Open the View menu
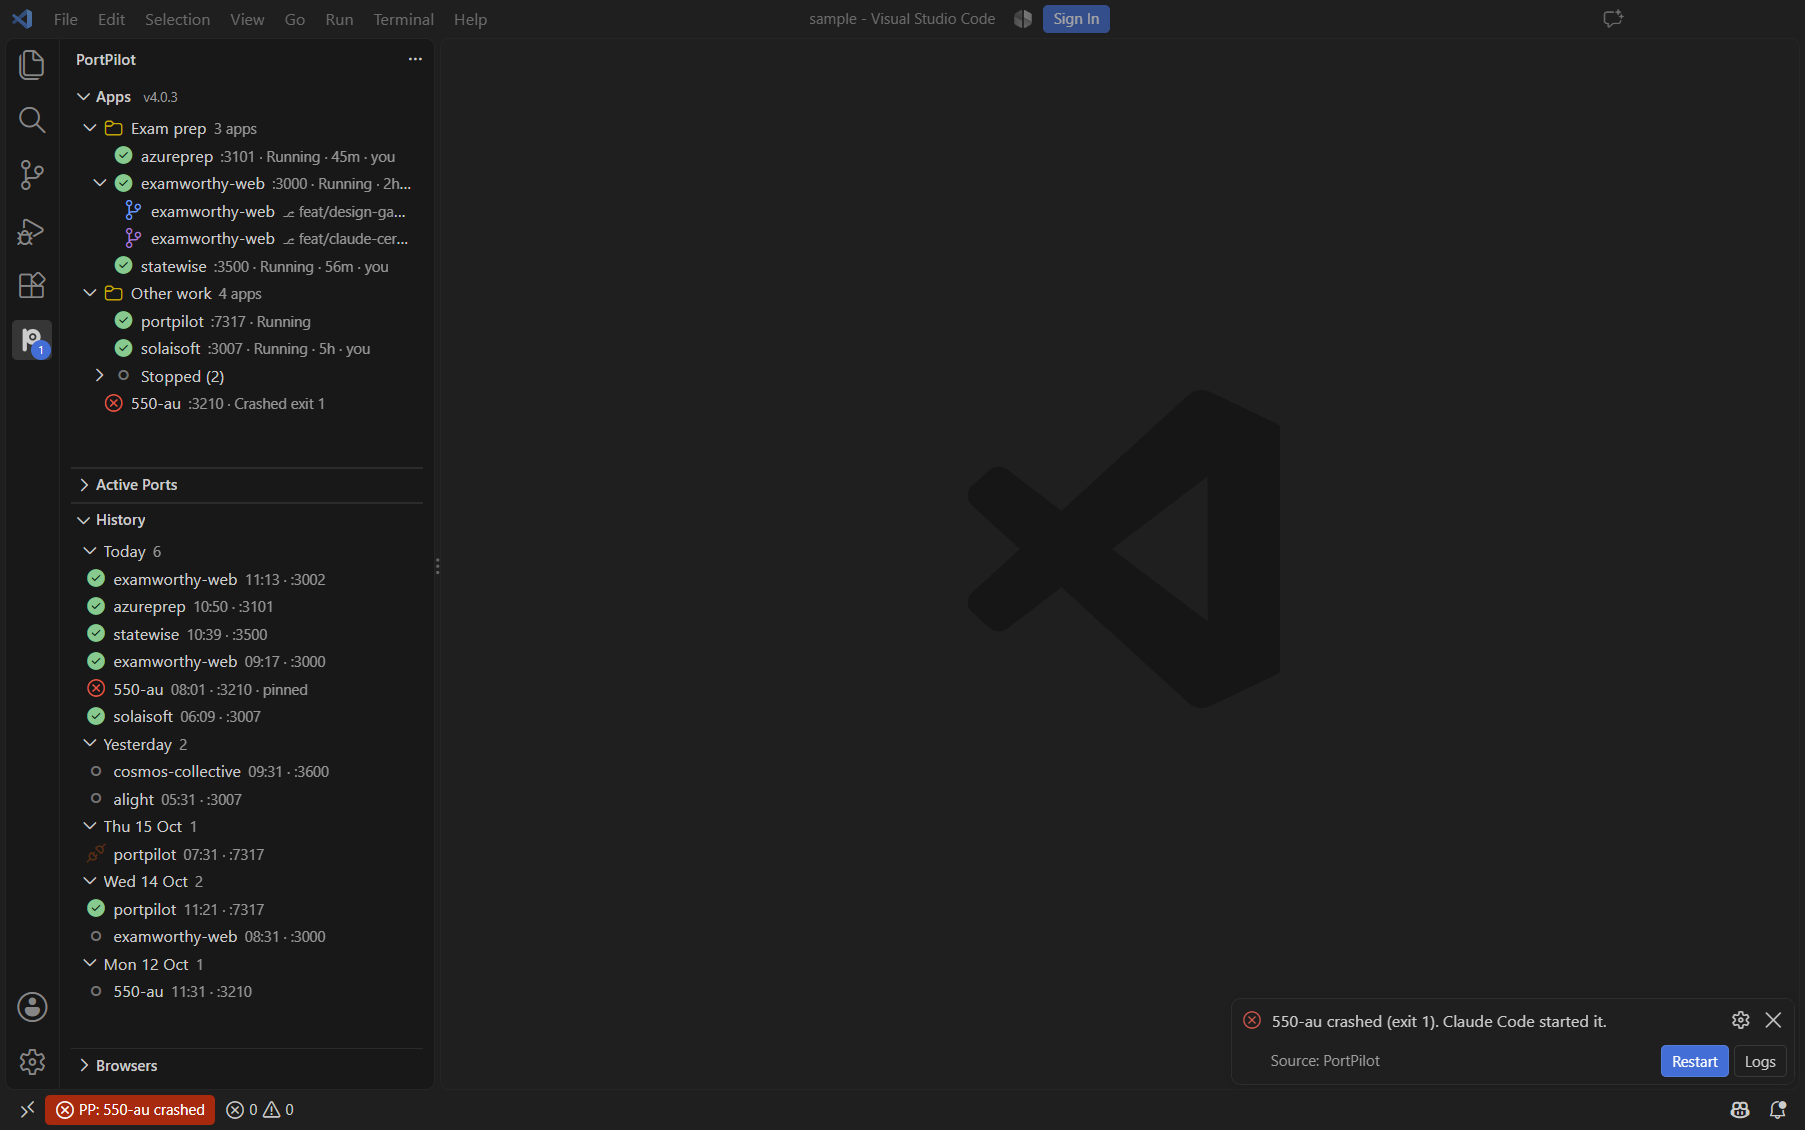1805x1130 pixels. tap(247, 19)
